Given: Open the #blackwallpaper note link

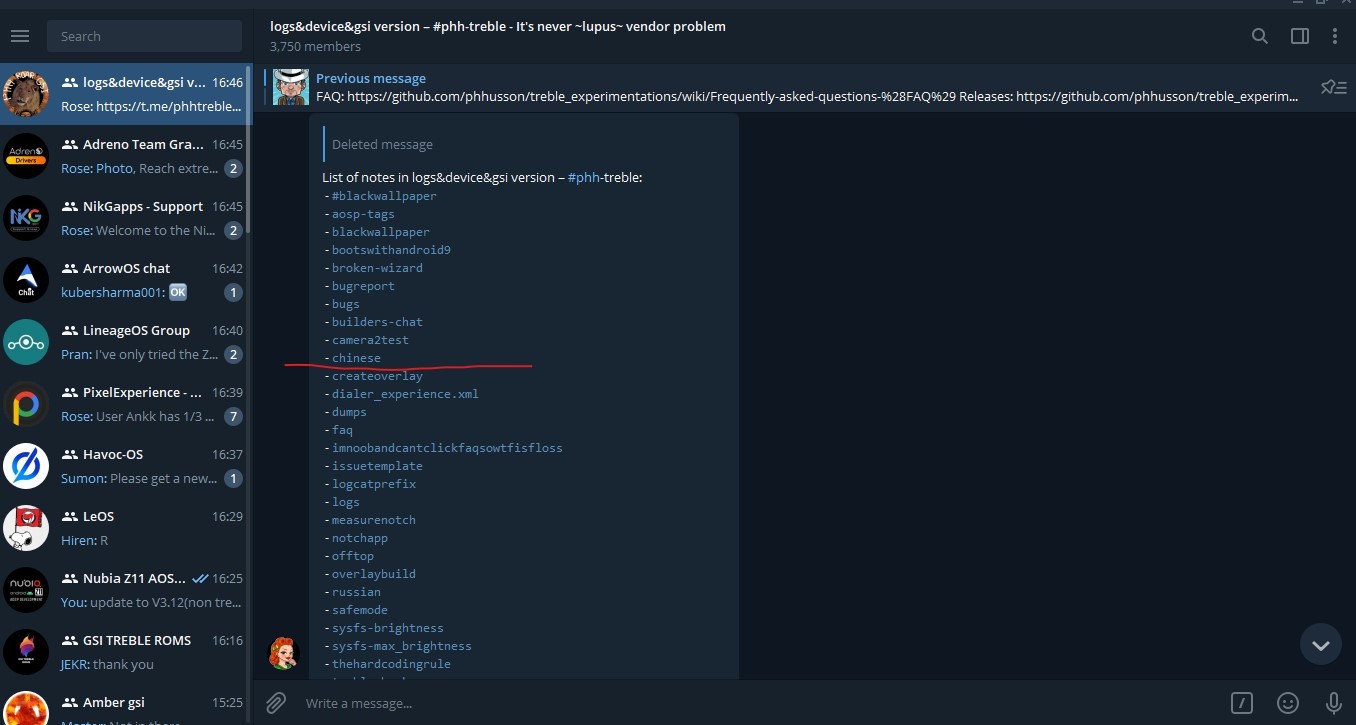Looking at the screenshot, I should click(384, 196).
